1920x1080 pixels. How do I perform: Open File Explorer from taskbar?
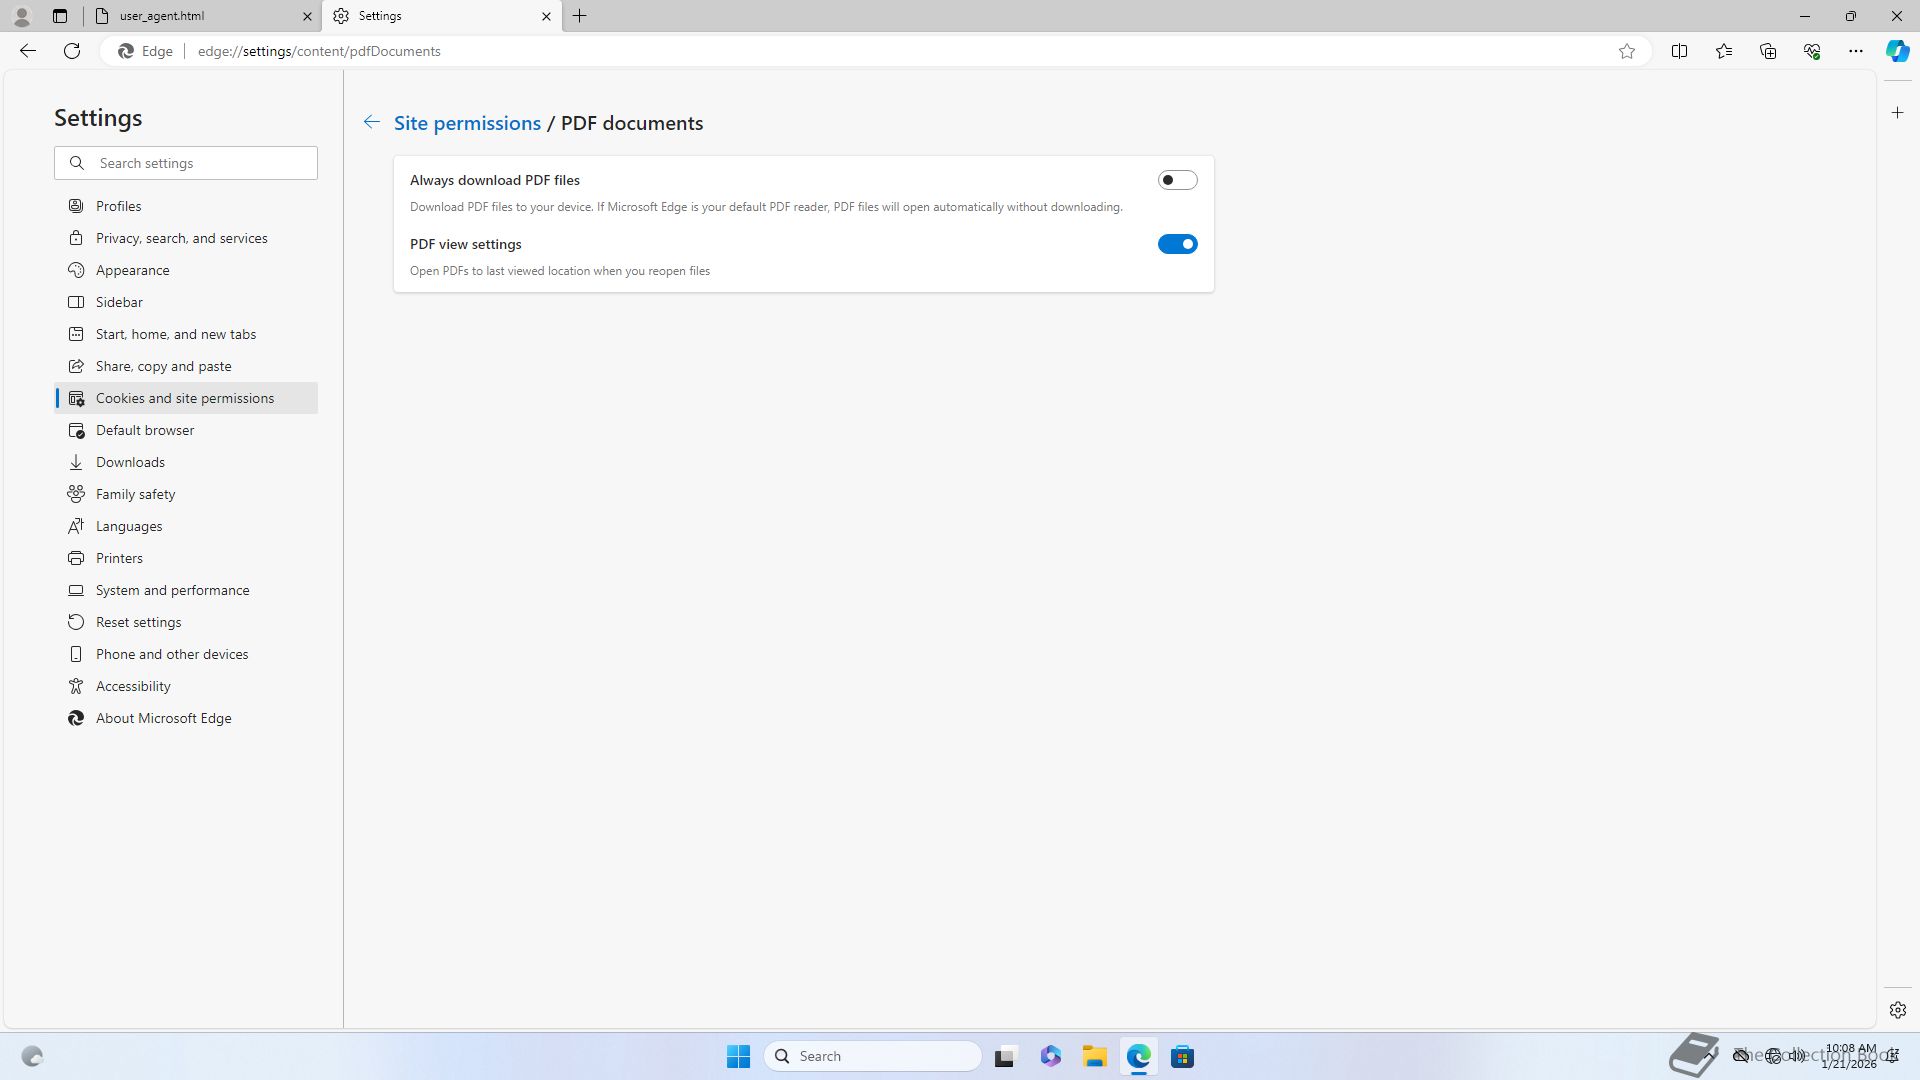[1094, 1056]
